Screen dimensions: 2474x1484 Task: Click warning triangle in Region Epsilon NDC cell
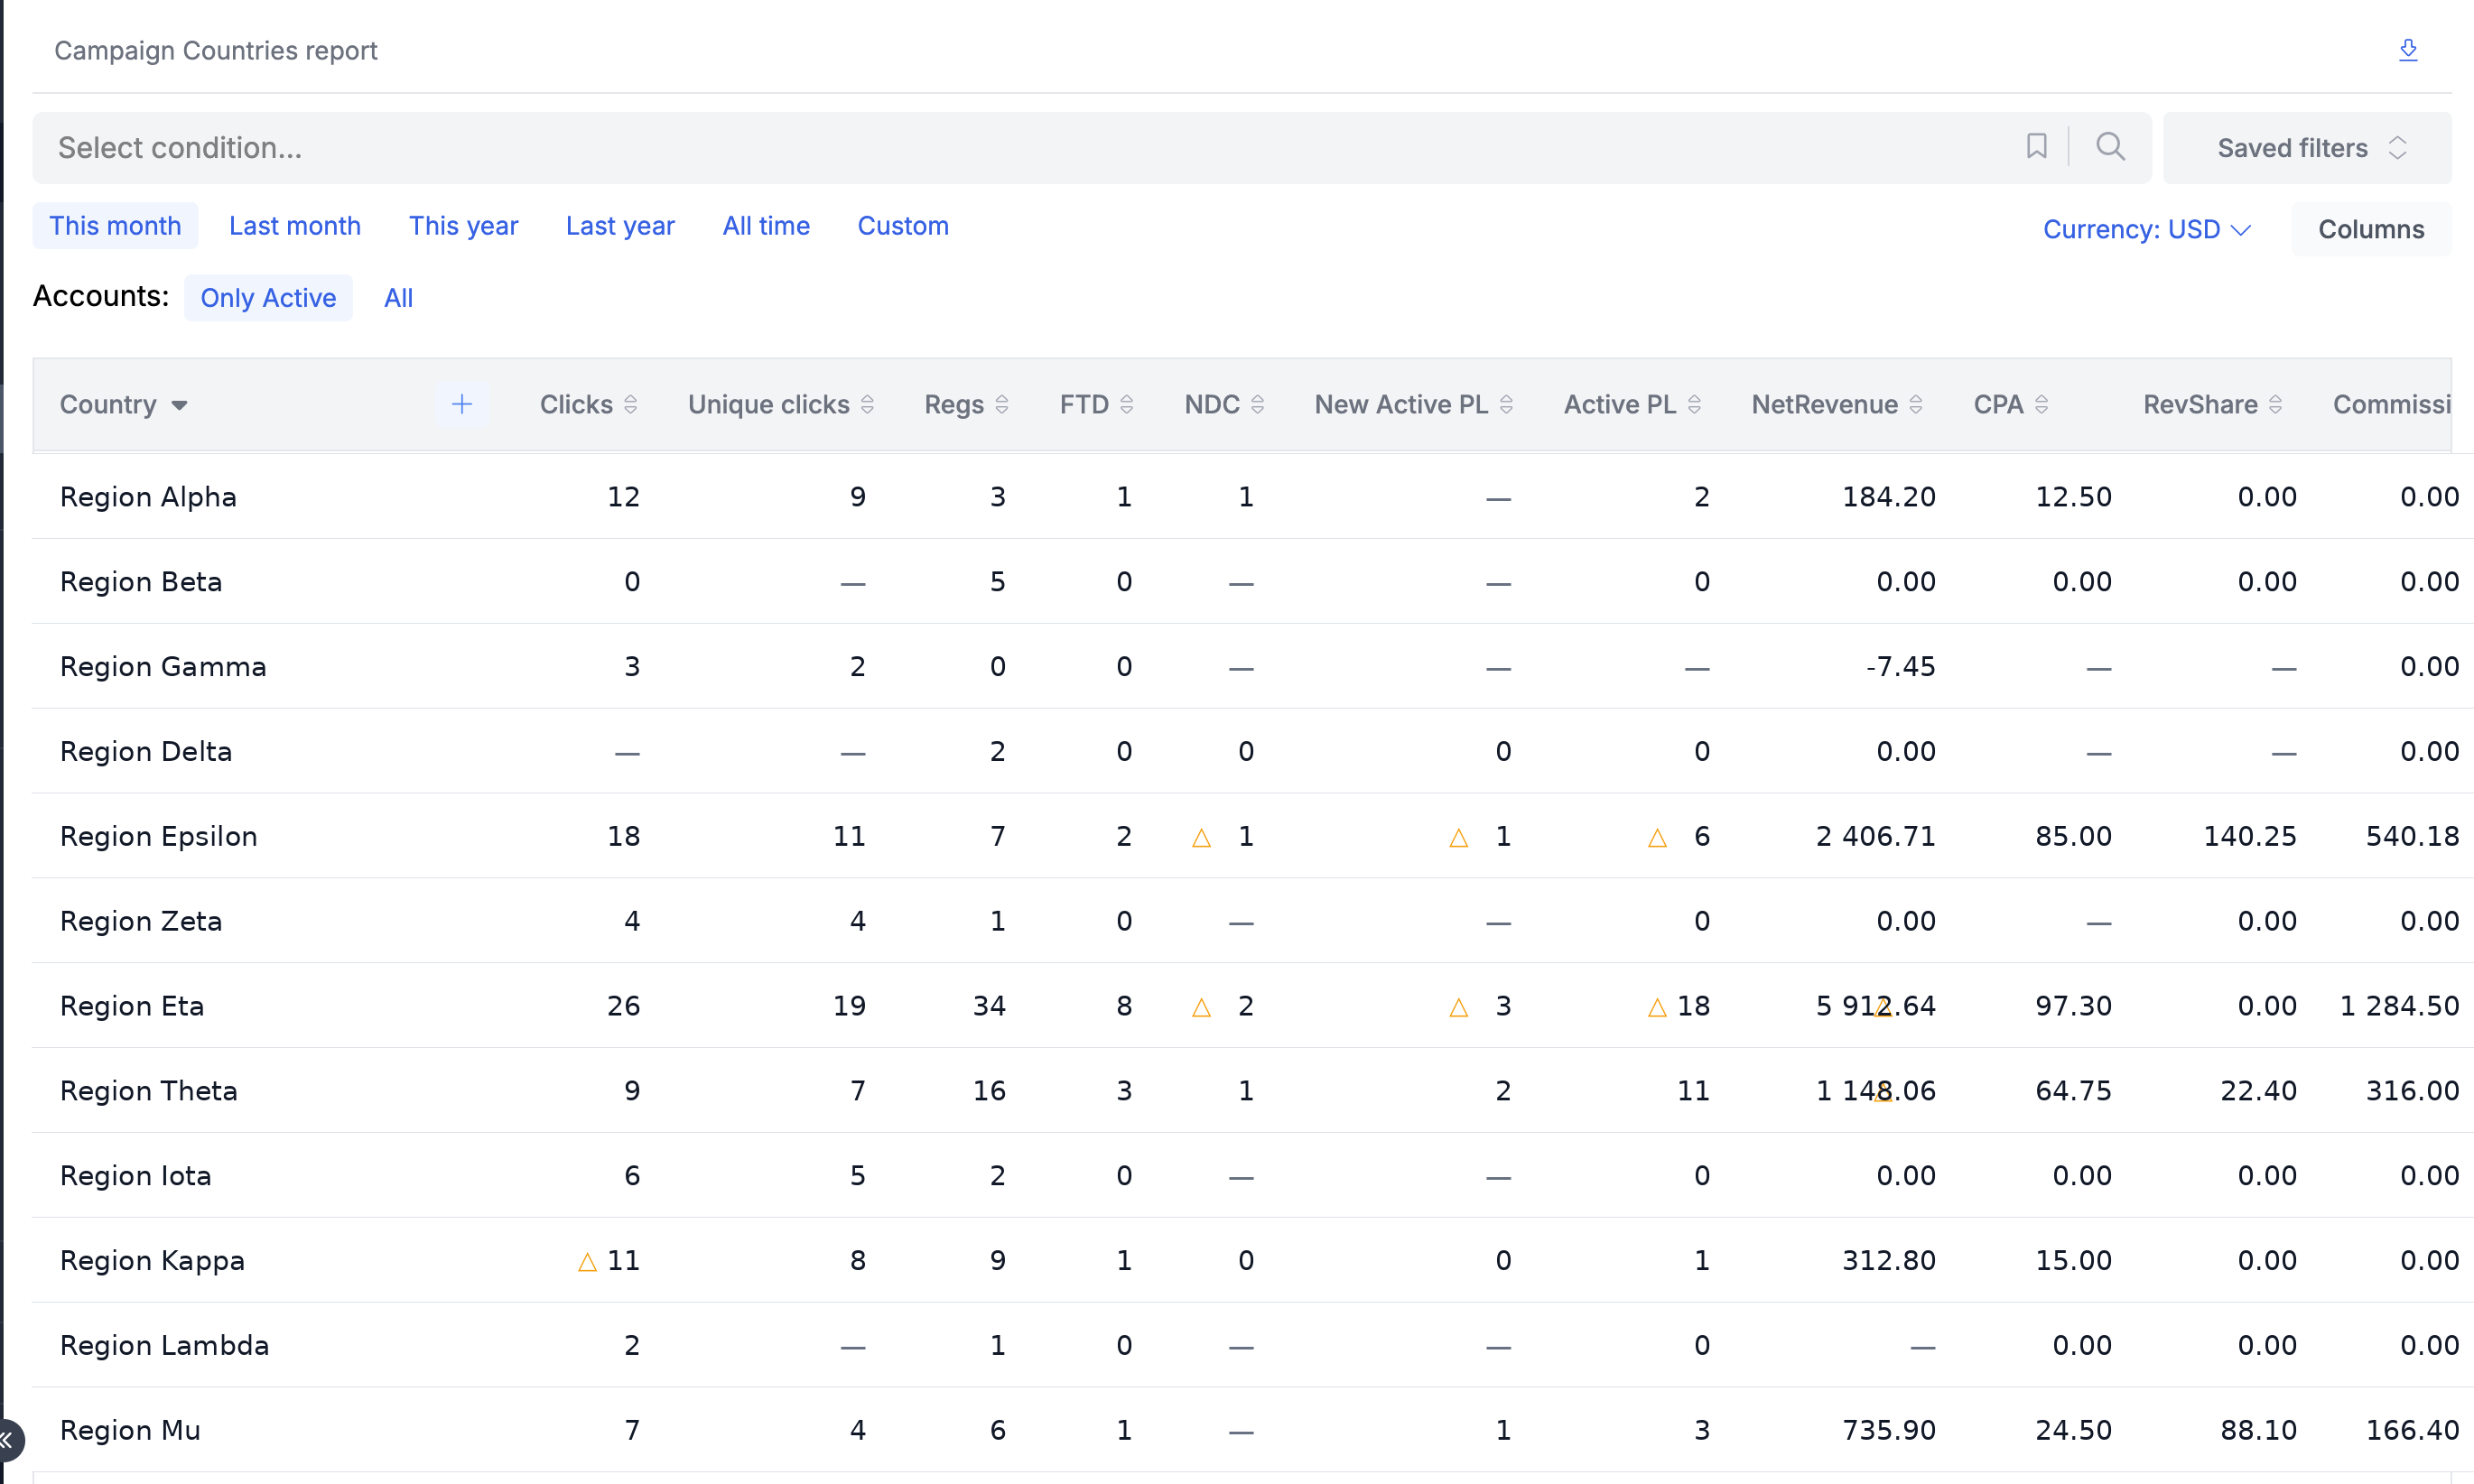tap(1201, 838)
